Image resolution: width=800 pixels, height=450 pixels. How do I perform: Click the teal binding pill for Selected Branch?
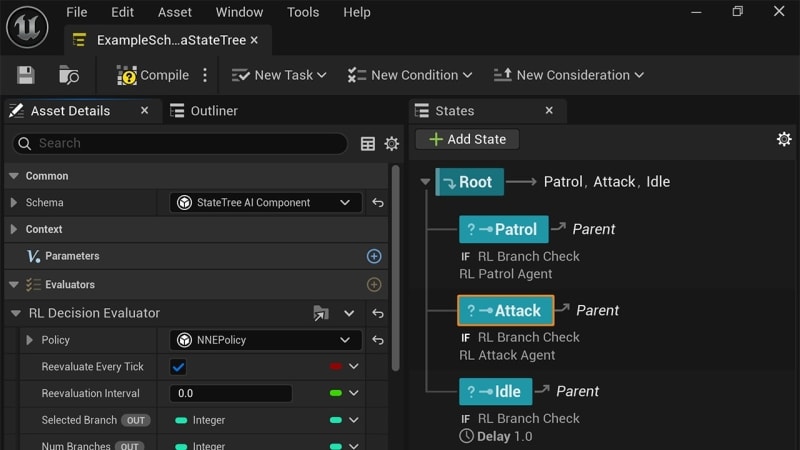coord(335,420)
